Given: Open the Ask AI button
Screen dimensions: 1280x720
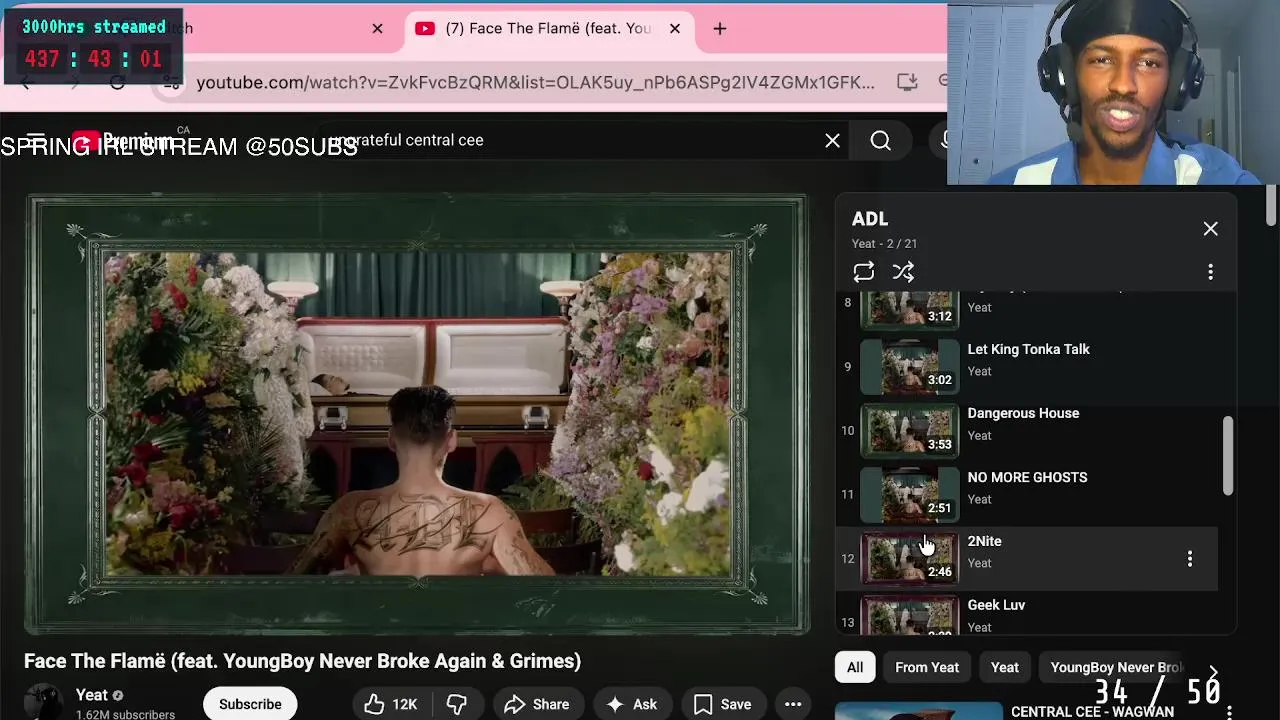Looking at the screenshot, I should [x=631, y=704].
